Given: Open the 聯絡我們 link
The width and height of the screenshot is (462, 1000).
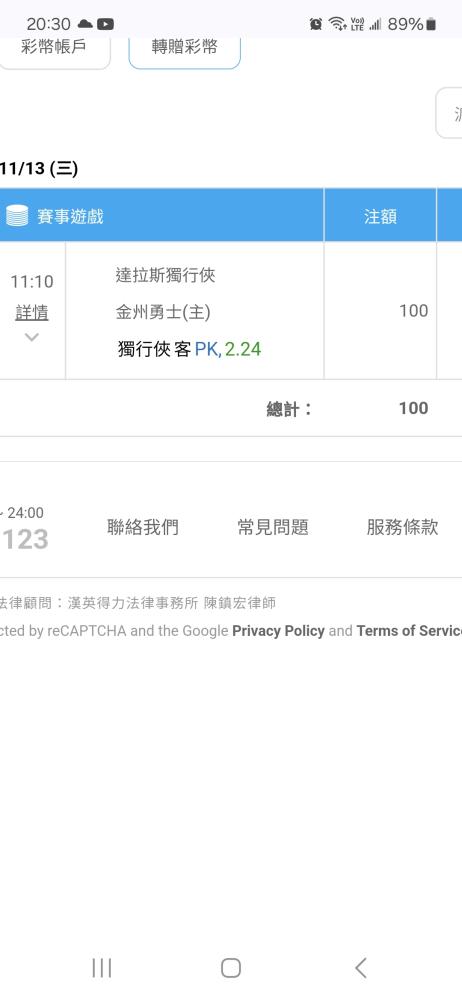Looking at the screenshot, I should [143, 527].
